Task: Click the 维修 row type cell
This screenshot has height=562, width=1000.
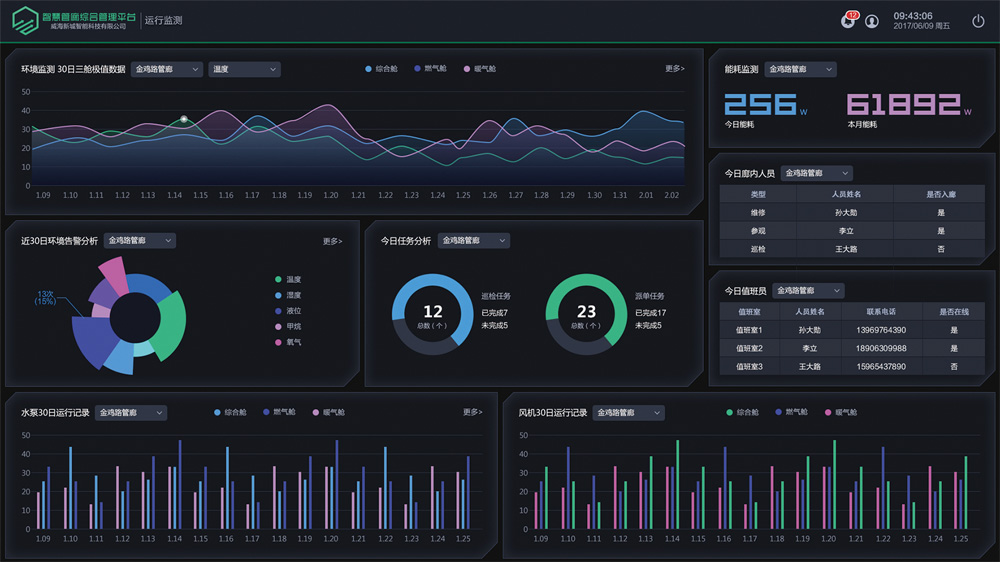Action: pyautogui.click(x=758, y=212)
